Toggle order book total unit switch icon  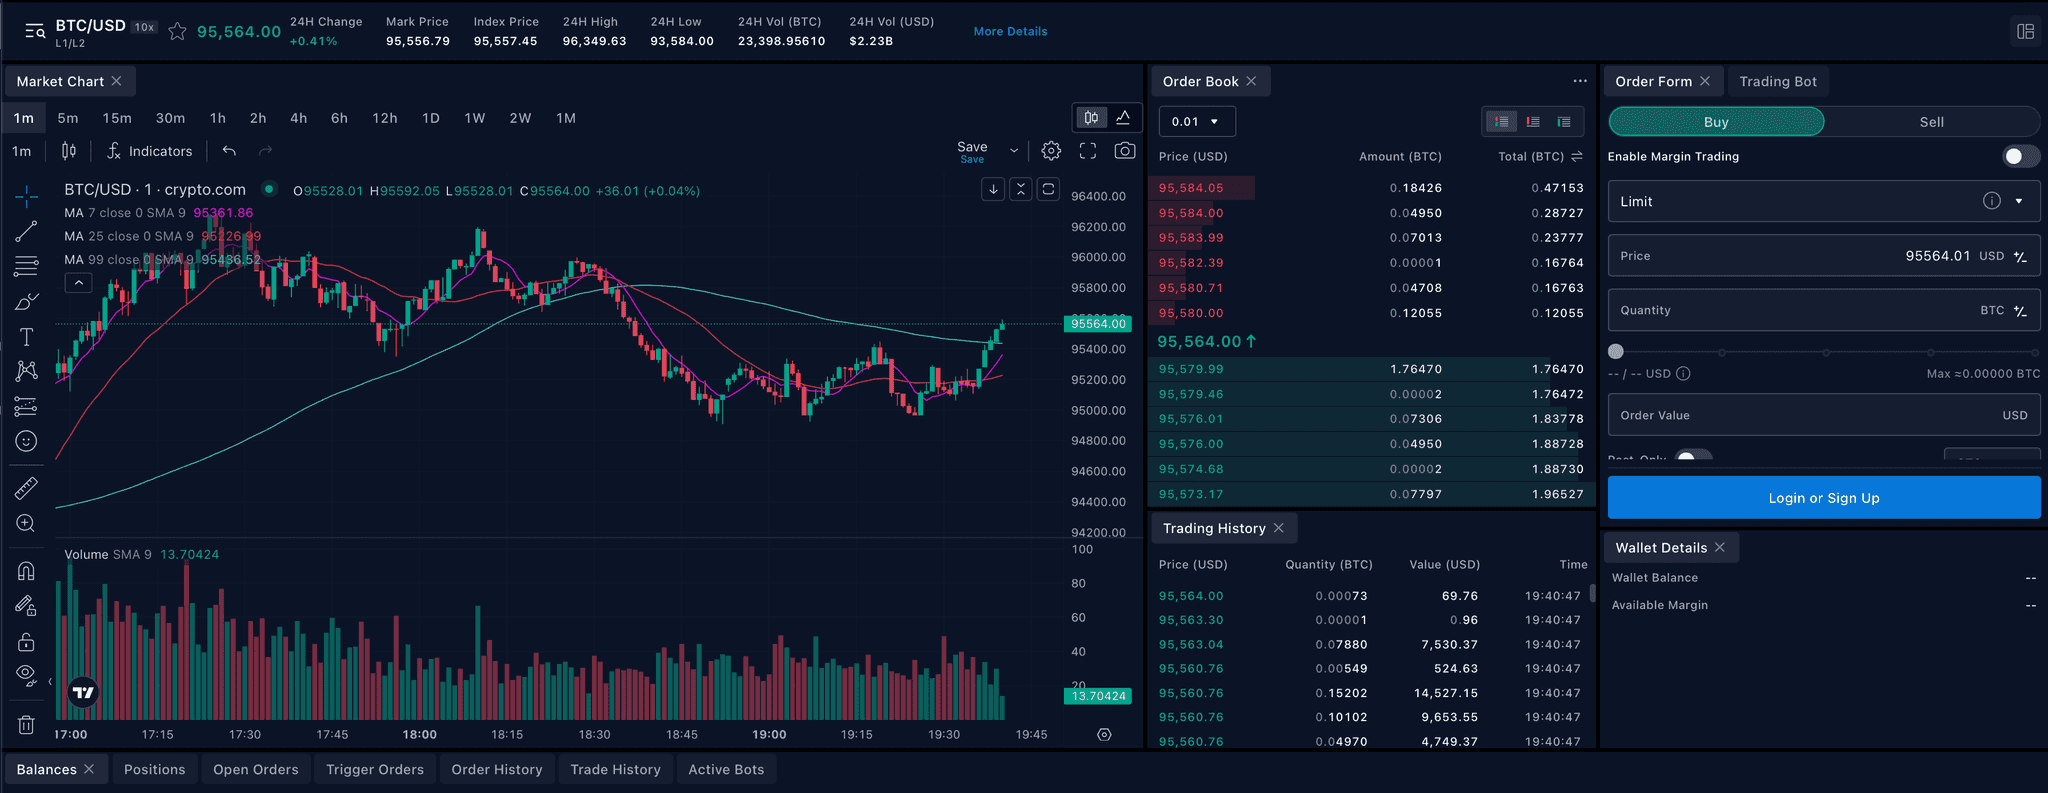[x=1577, y=156]
